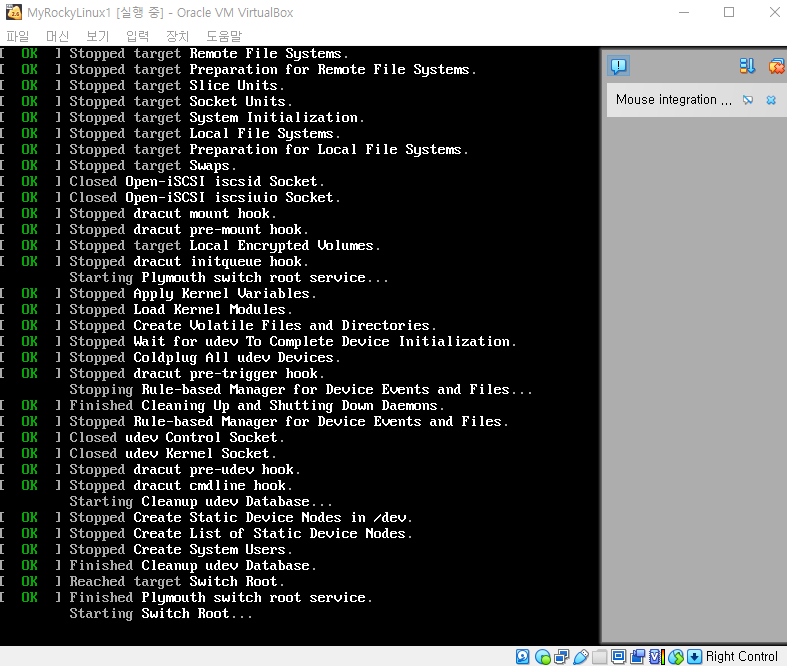Toggle the notification center speech-bubble icon

pos(618,66)
